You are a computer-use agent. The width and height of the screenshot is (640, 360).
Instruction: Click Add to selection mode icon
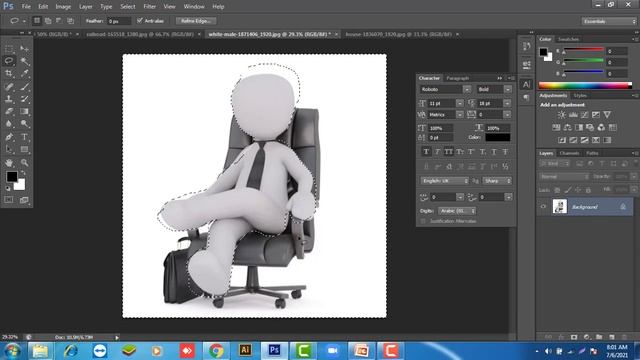(x=48, y=21)
